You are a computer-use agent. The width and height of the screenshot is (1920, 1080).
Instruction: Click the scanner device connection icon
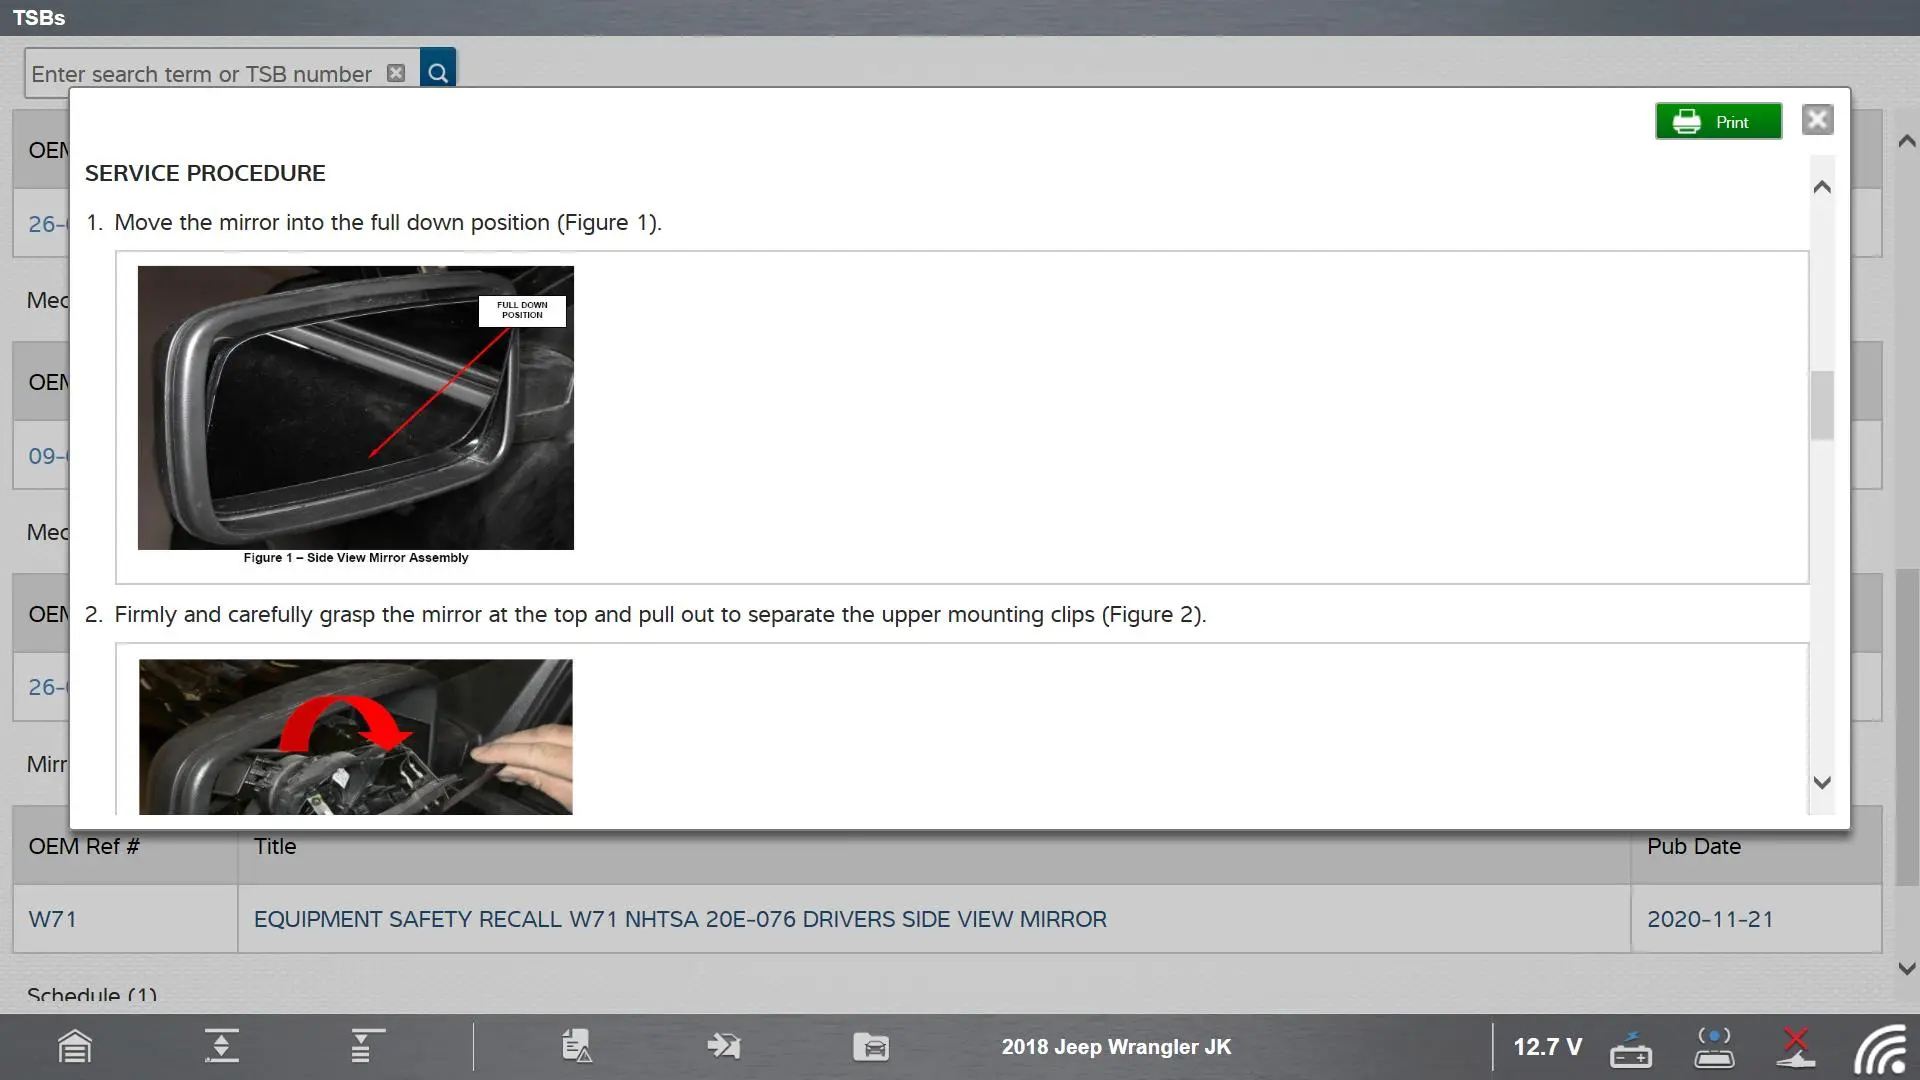coord(1714,1047)
